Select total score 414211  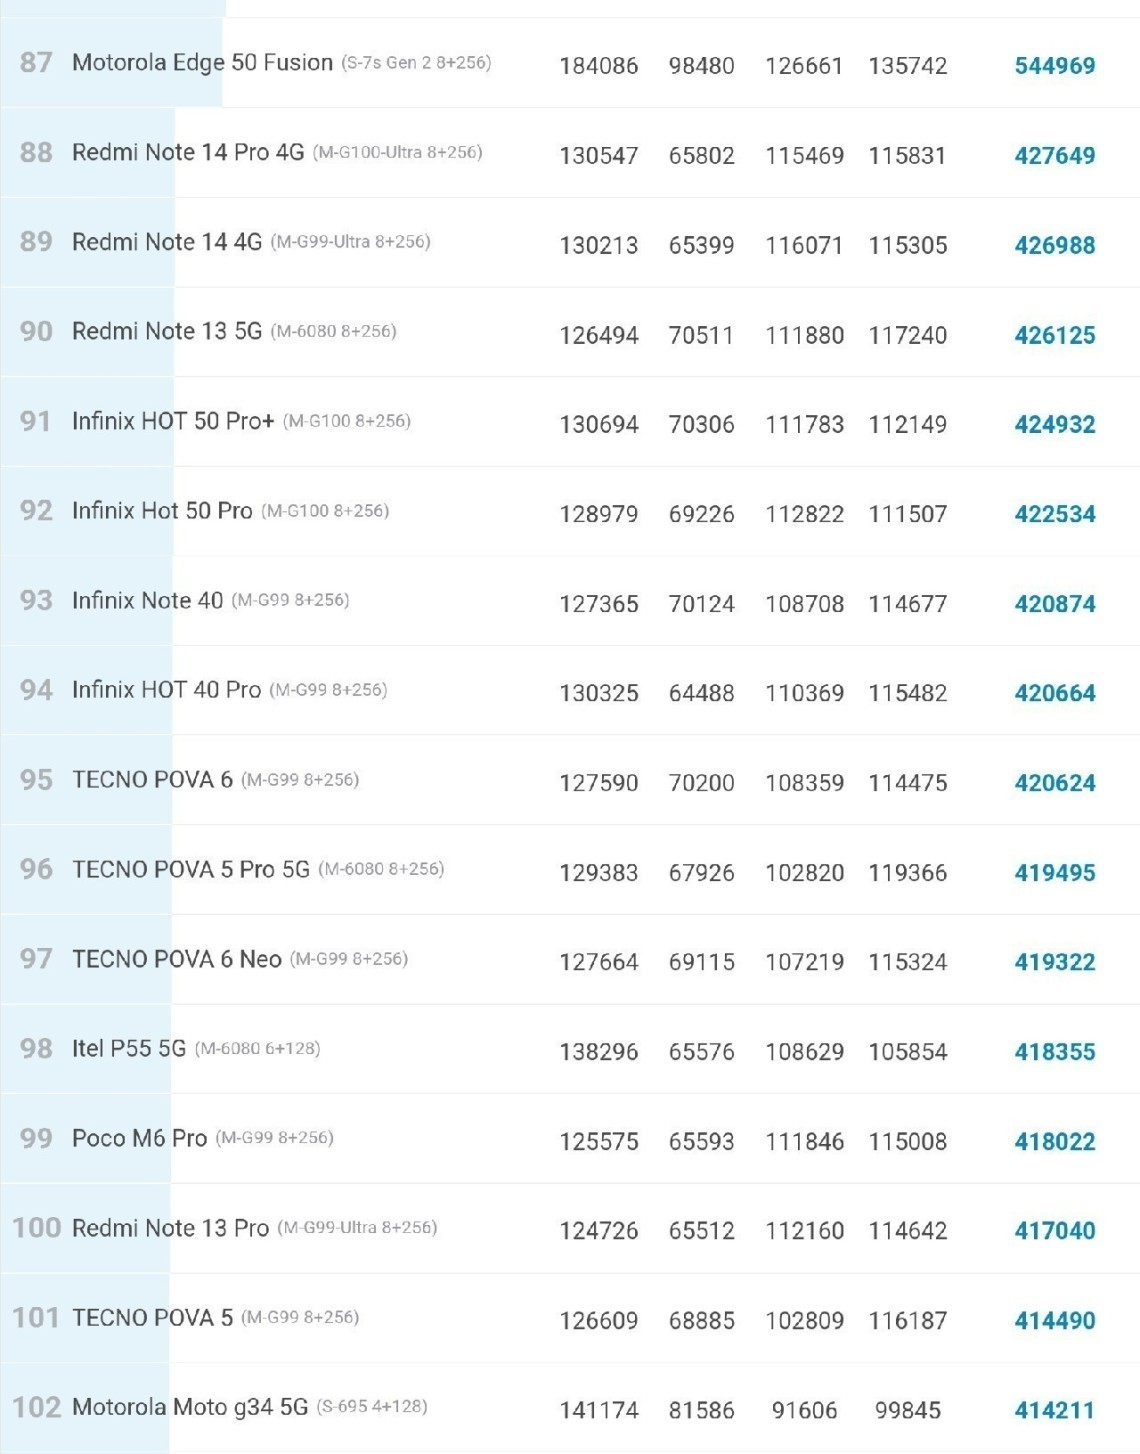pos(1054,1411)
